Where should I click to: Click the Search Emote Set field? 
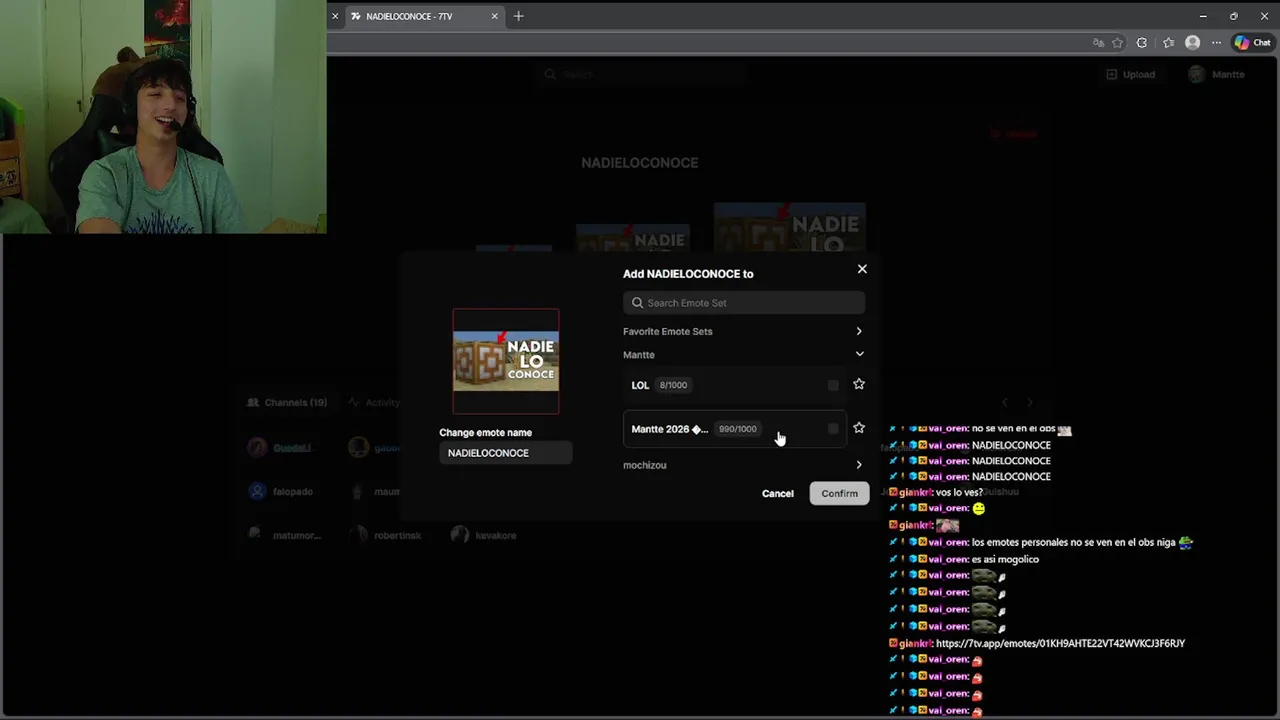click(x=744, y=303)
